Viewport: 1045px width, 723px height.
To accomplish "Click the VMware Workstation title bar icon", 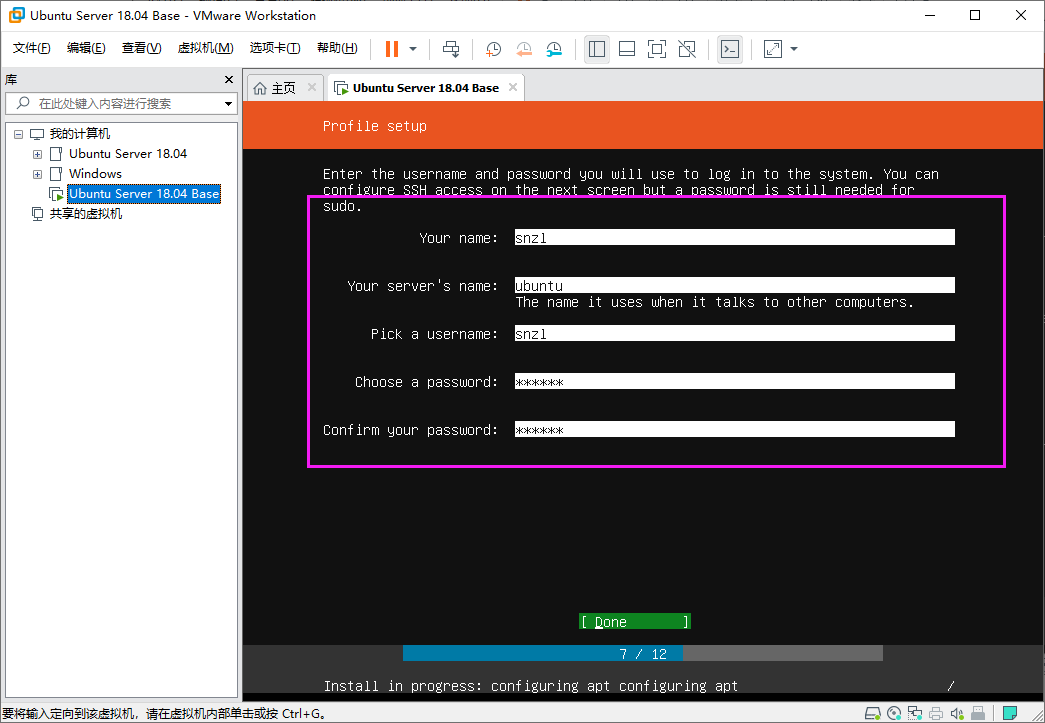I will tap(17, 15).
